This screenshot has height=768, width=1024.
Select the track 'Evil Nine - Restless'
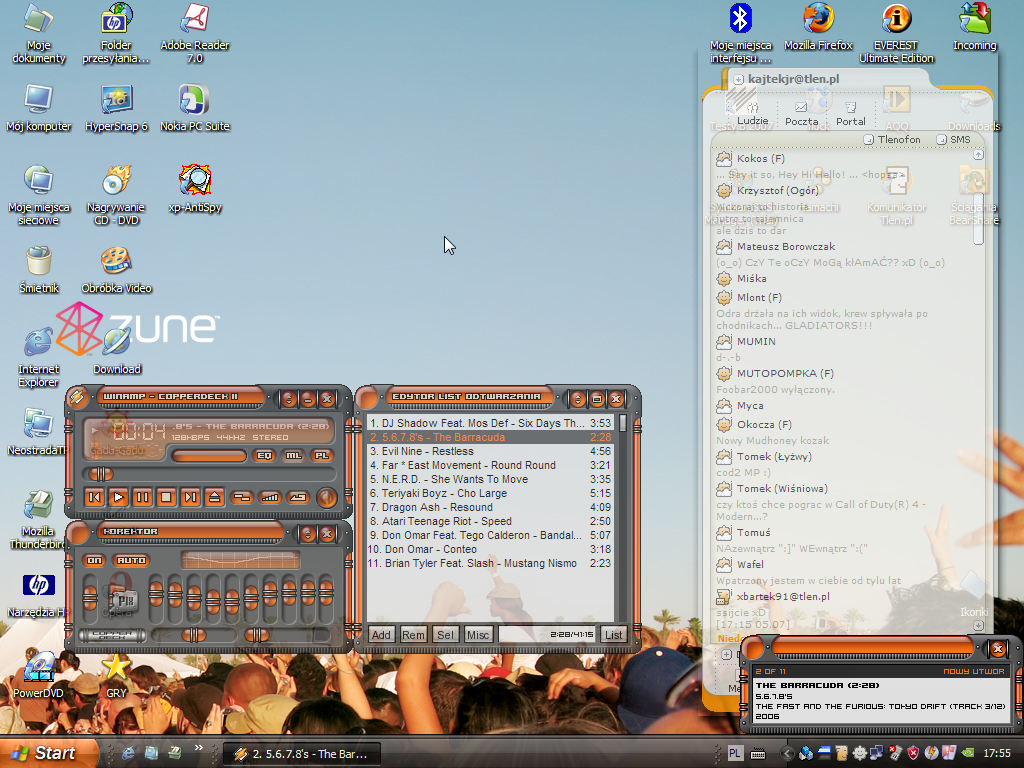point(490,451)
